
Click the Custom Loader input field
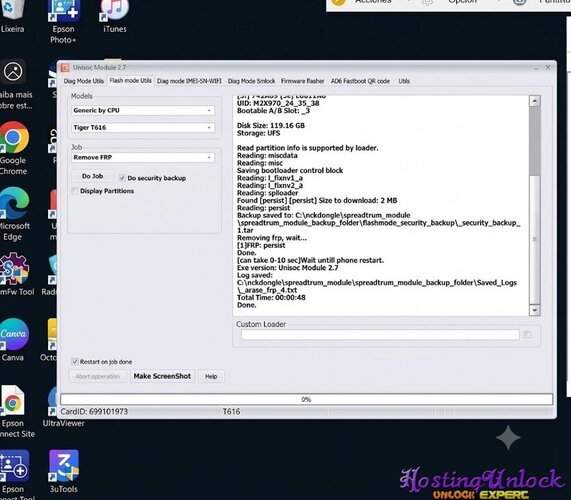(x=380, y=335)
